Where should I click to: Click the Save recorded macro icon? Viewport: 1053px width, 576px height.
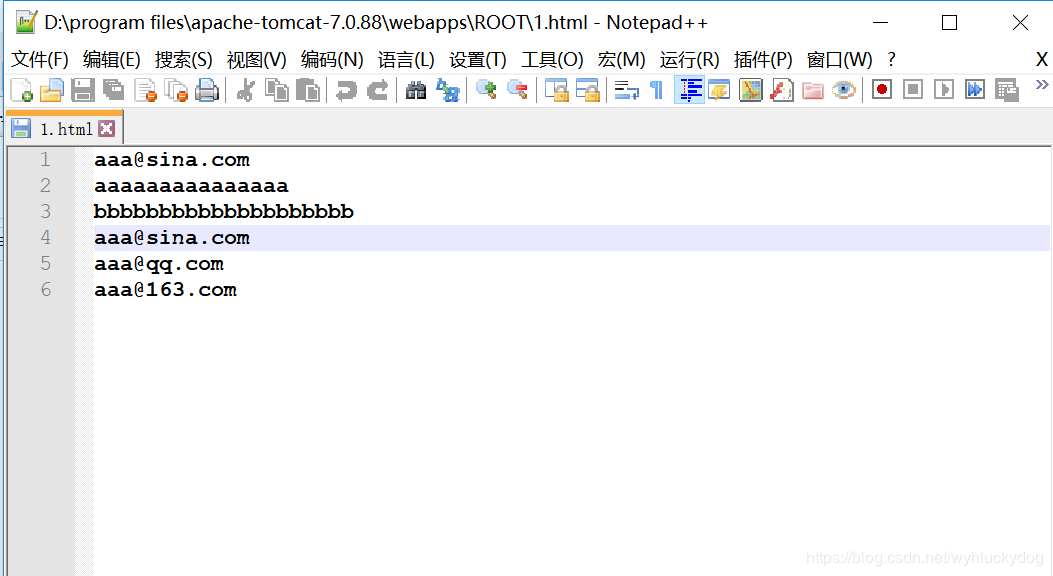pos(1007,89)
